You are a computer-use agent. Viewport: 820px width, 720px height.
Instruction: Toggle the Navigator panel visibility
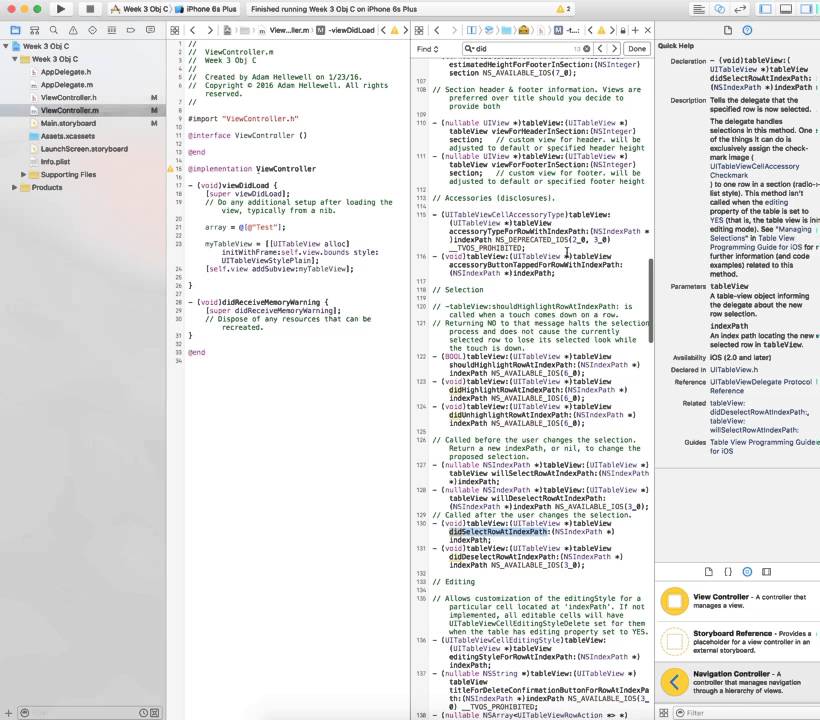766,9
